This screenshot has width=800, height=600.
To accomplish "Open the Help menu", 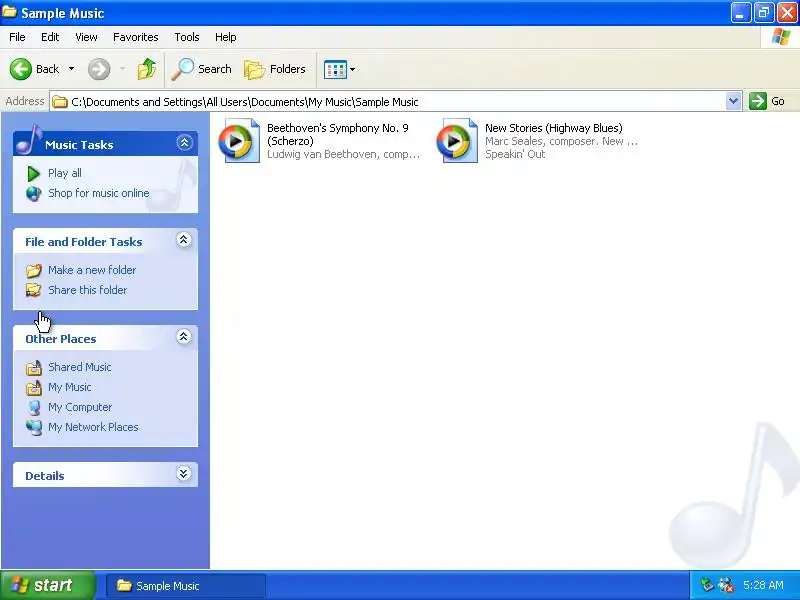I will [x=226, y=37].
